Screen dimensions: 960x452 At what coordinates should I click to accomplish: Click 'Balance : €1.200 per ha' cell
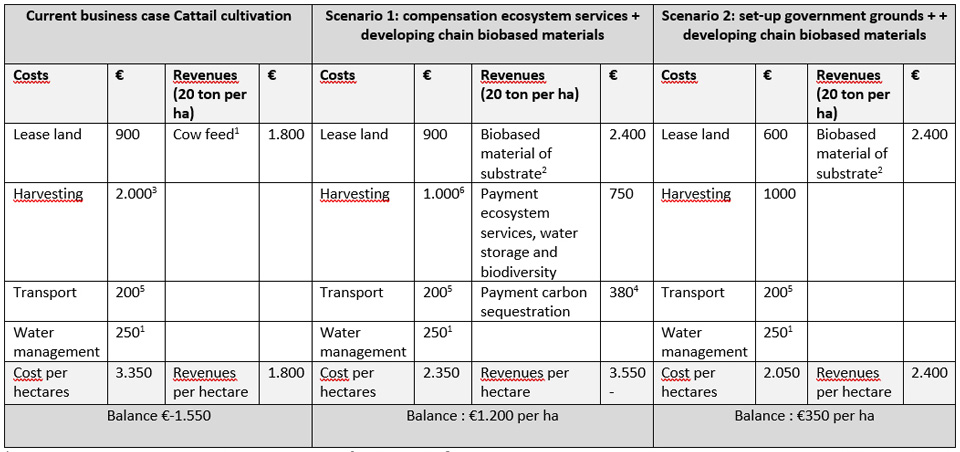(482, 425)
